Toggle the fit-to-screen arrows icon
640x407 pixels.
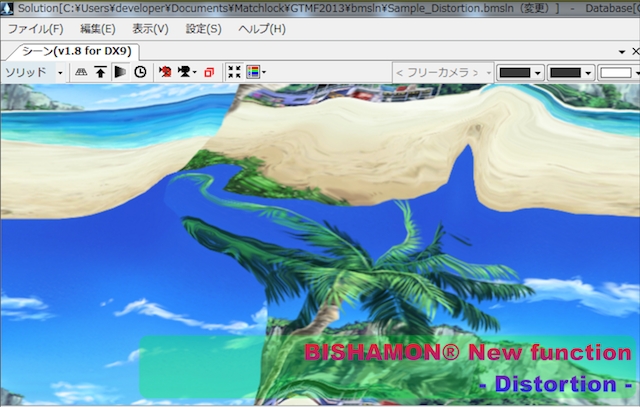[x=234, y=72]
